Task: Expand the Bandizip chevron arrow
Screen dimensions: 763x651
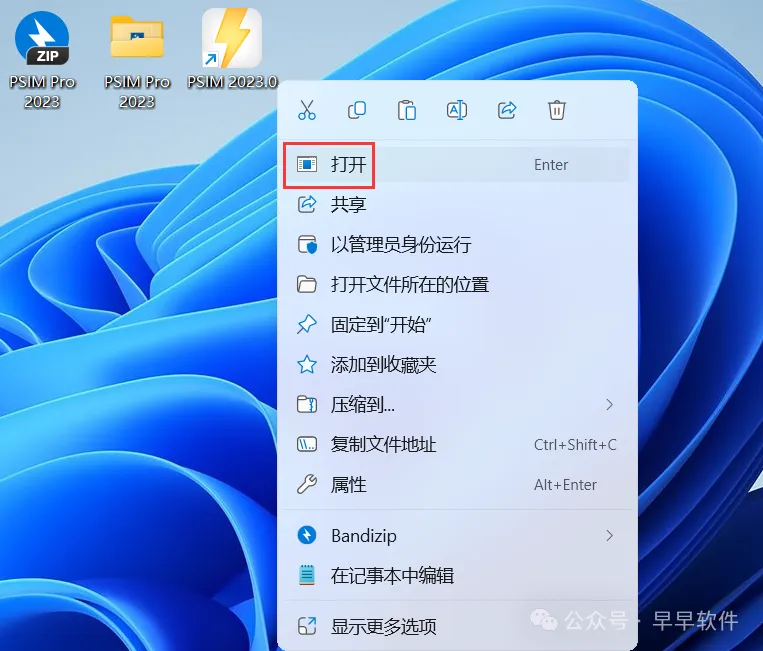Action: [609, 536]
